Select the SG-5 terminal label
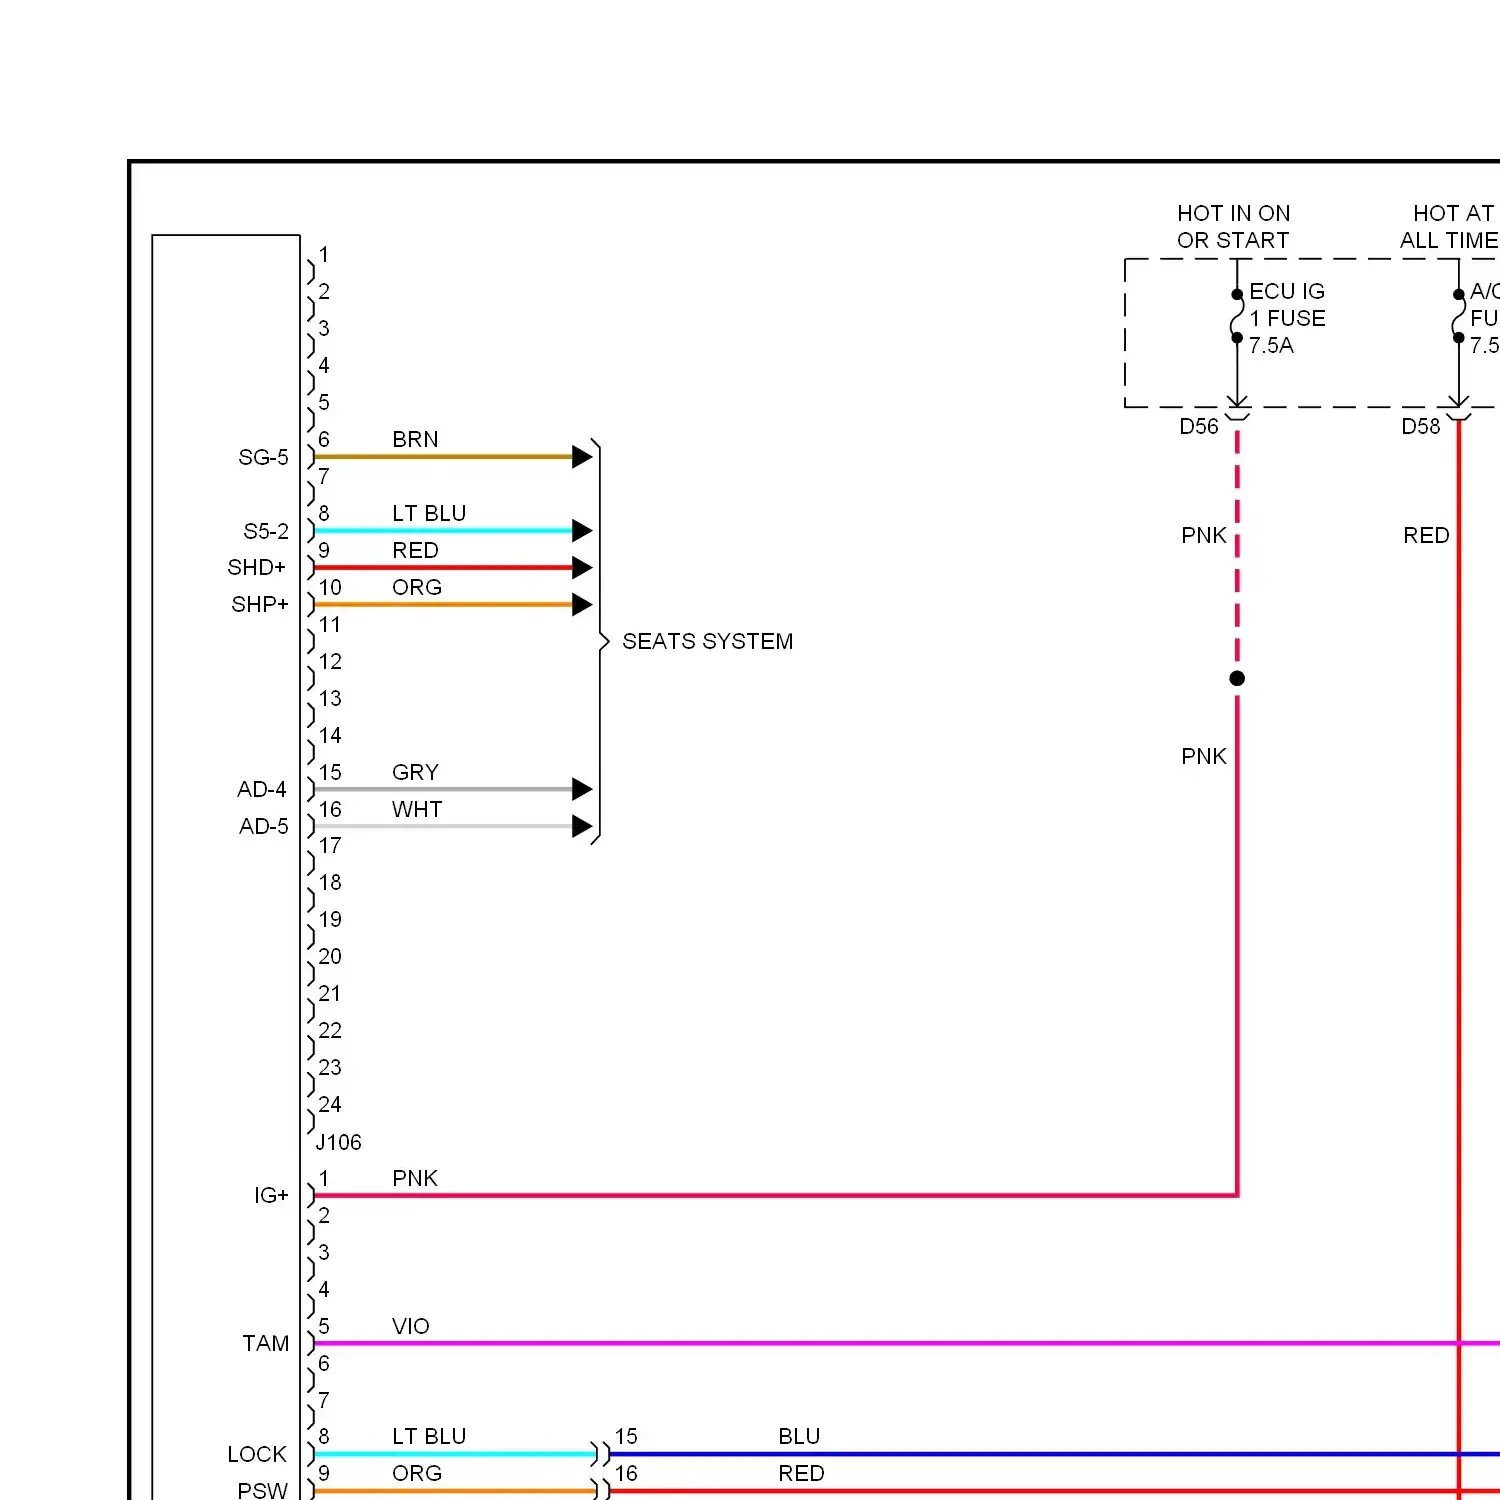The height and width of the screenshot is (1500, 1500). tap(263, 457)
